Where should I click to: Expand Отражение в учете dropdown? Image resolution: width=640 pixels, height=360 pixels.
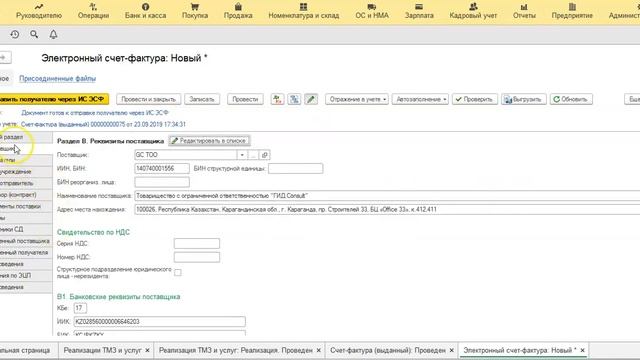coord(357,99)
